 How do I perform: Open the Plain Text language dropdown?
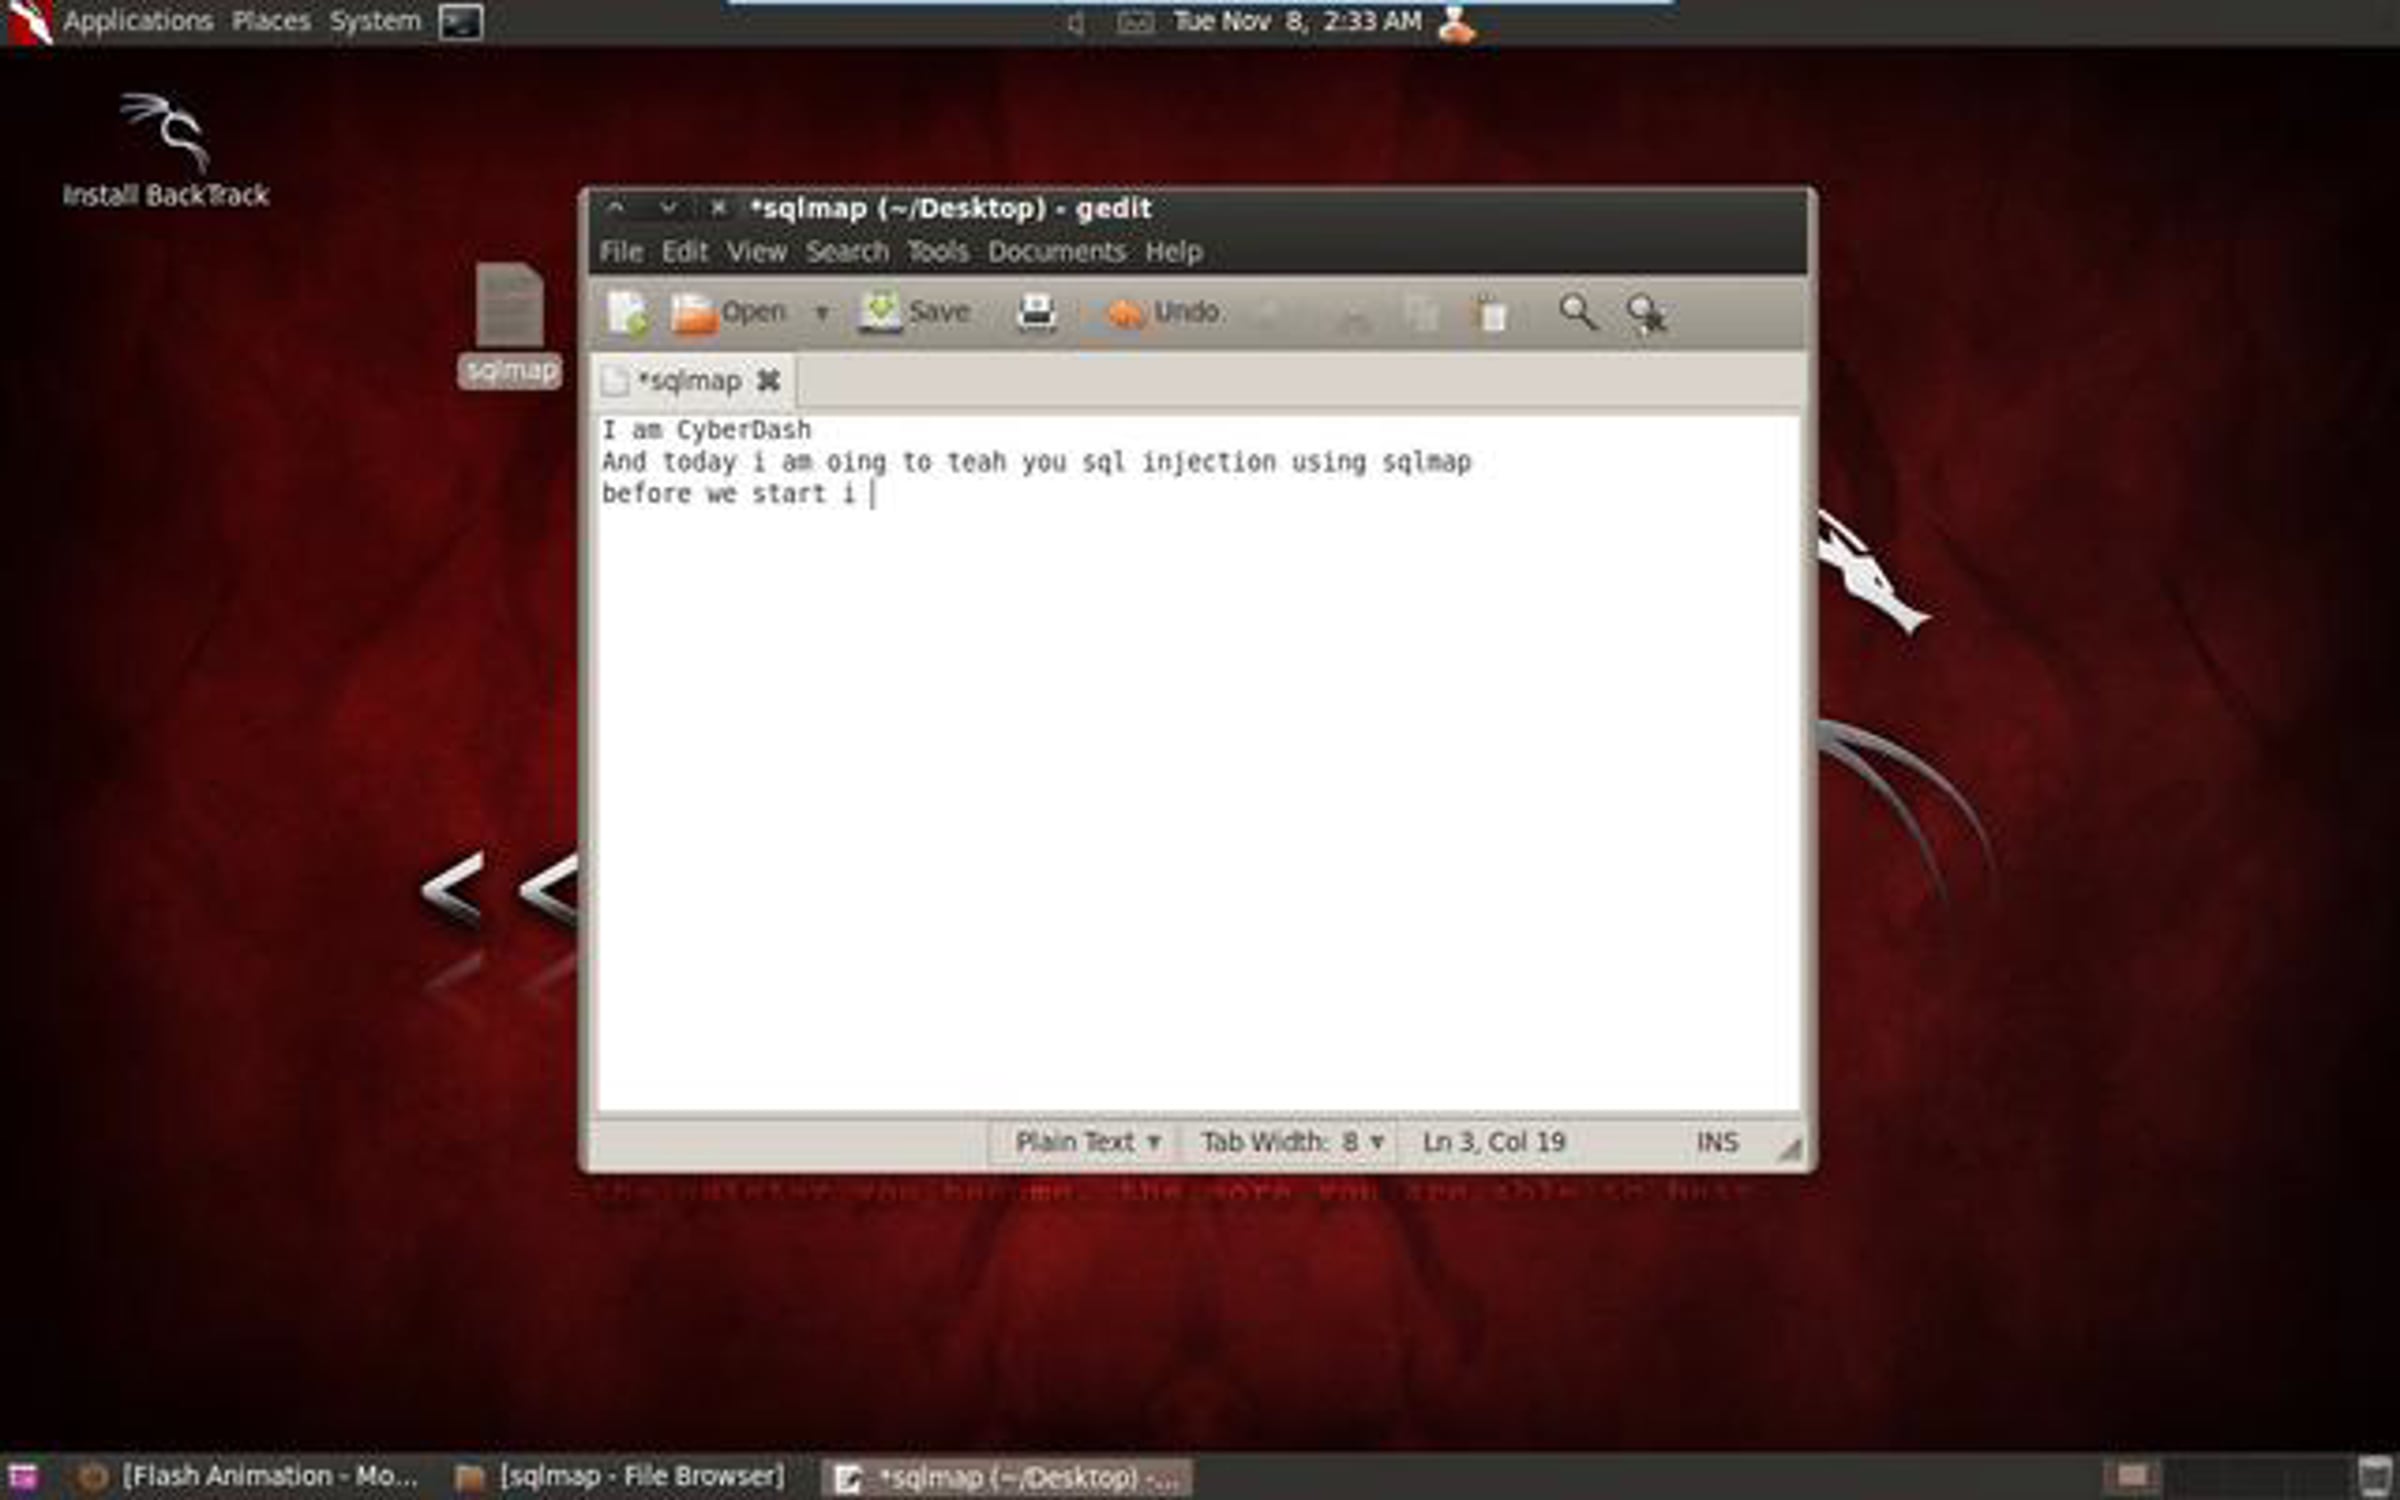click(1087, 1142)
